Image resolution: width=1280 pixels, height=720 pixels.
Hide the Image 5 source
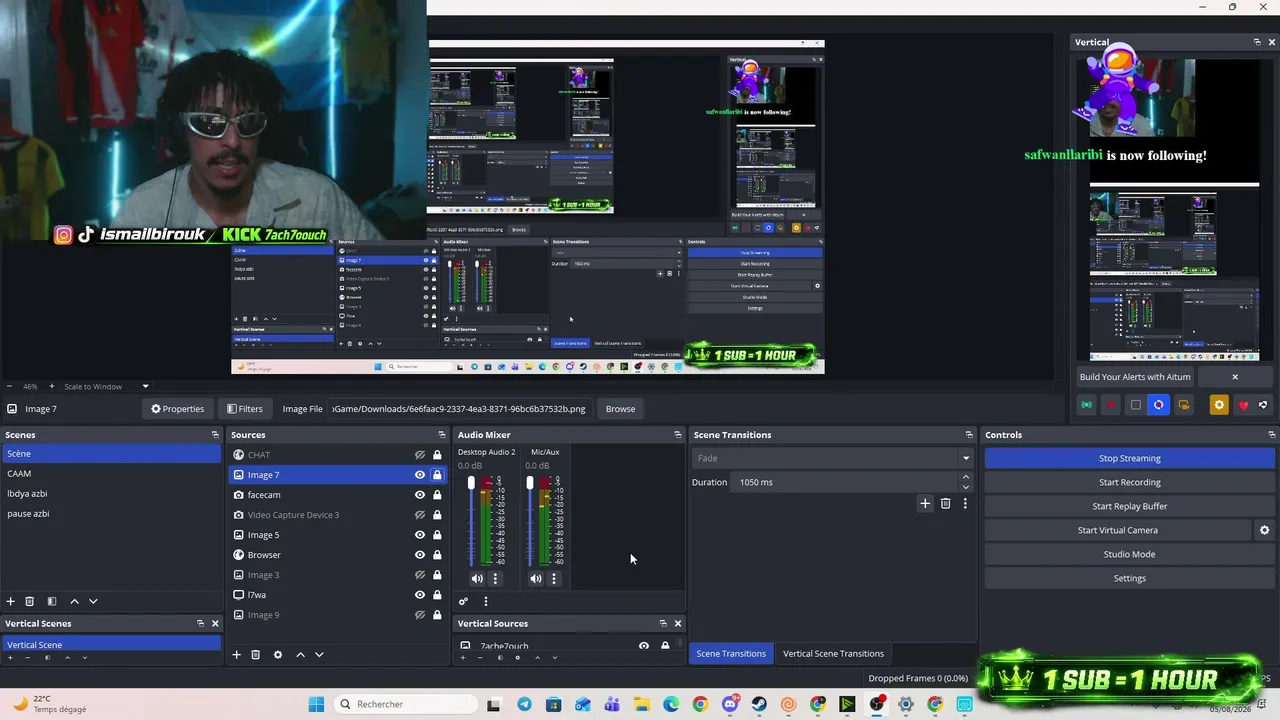point(420,535)
